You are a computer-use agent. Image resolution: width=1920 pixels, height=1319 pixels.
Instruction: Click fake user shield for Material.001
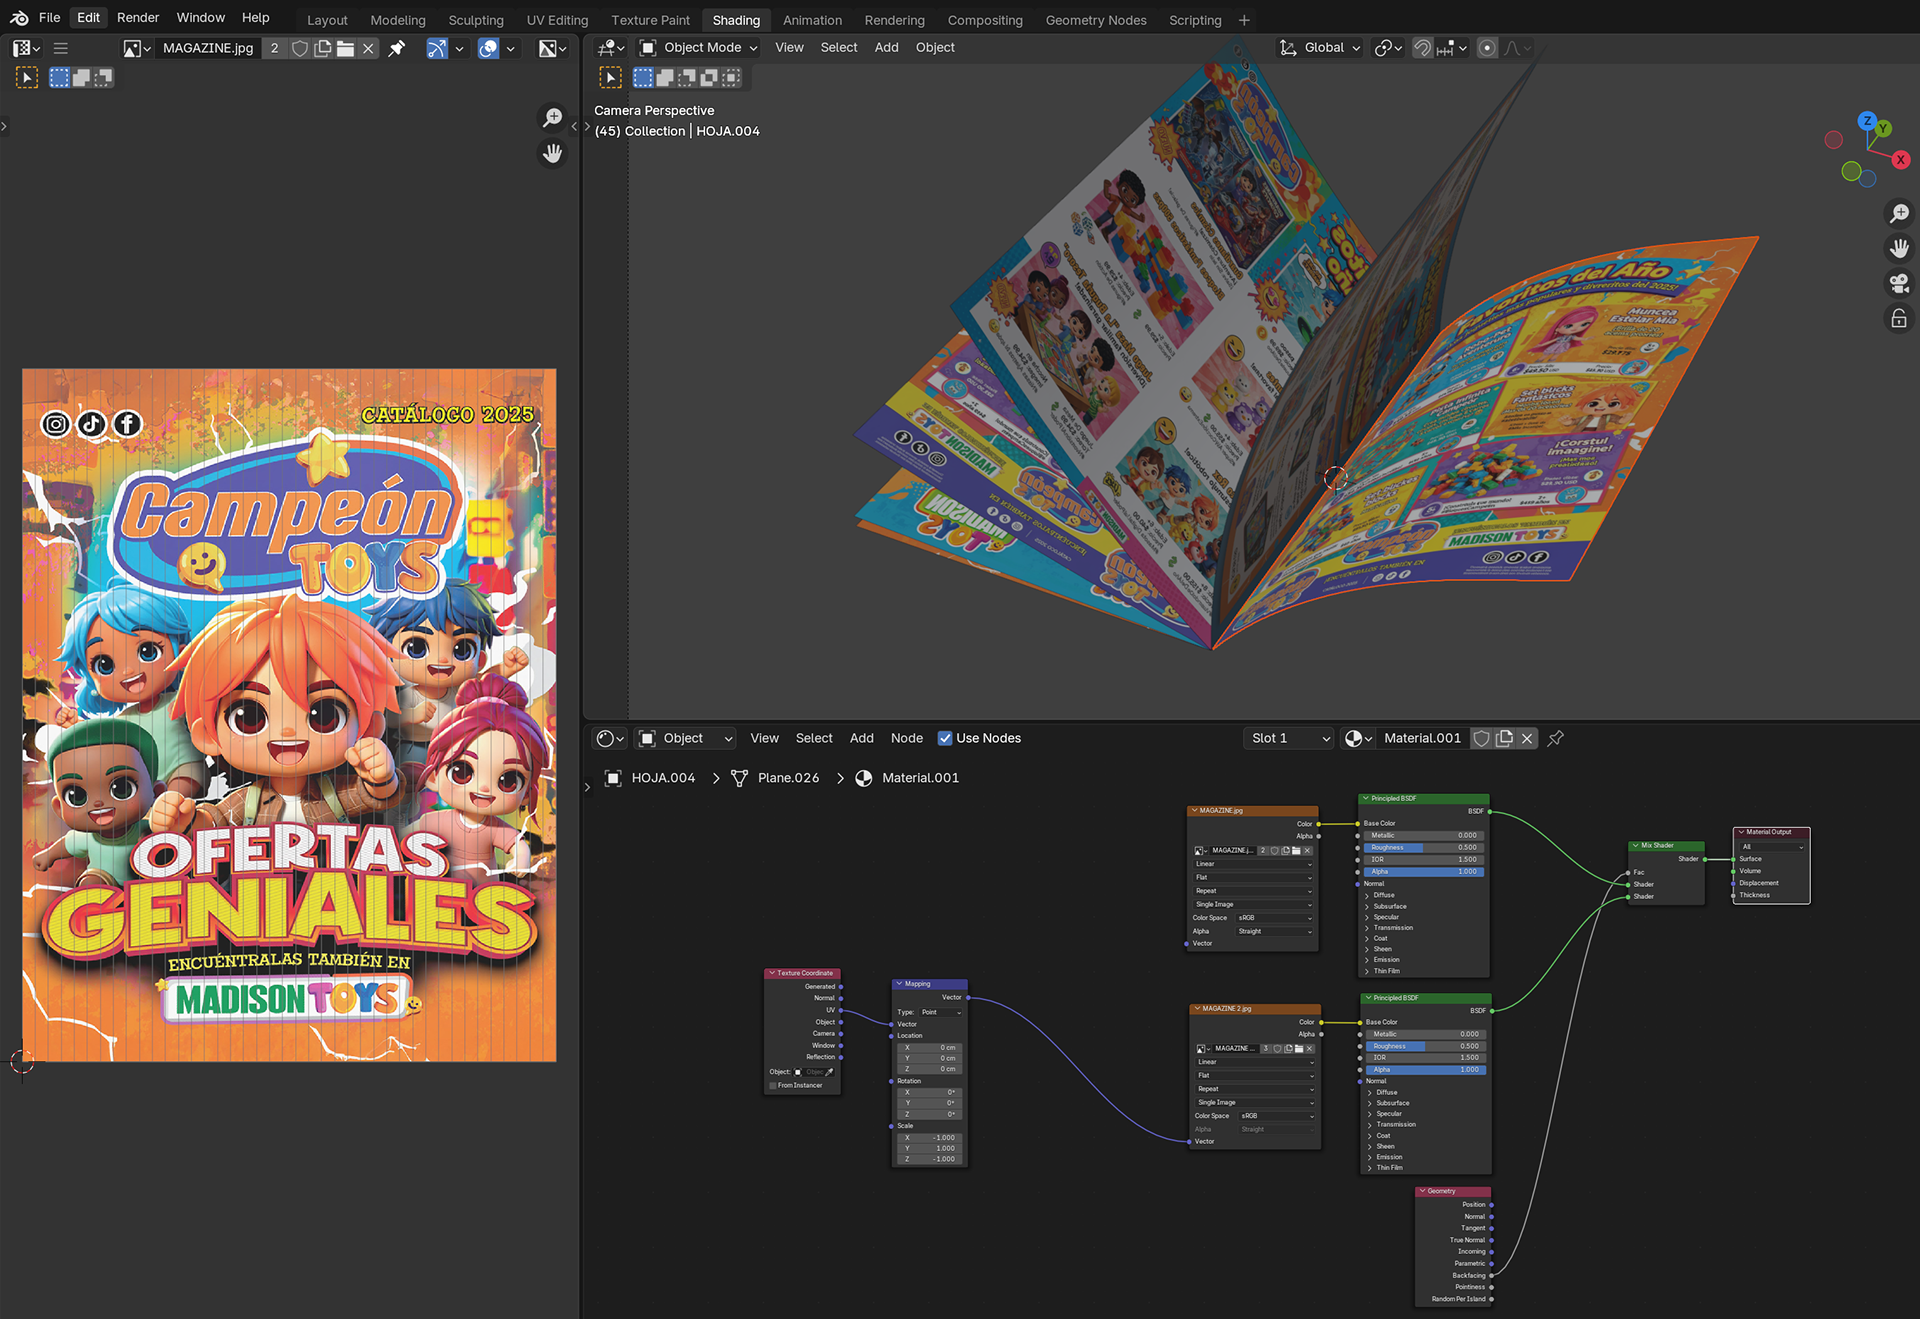pos(1482,738)
